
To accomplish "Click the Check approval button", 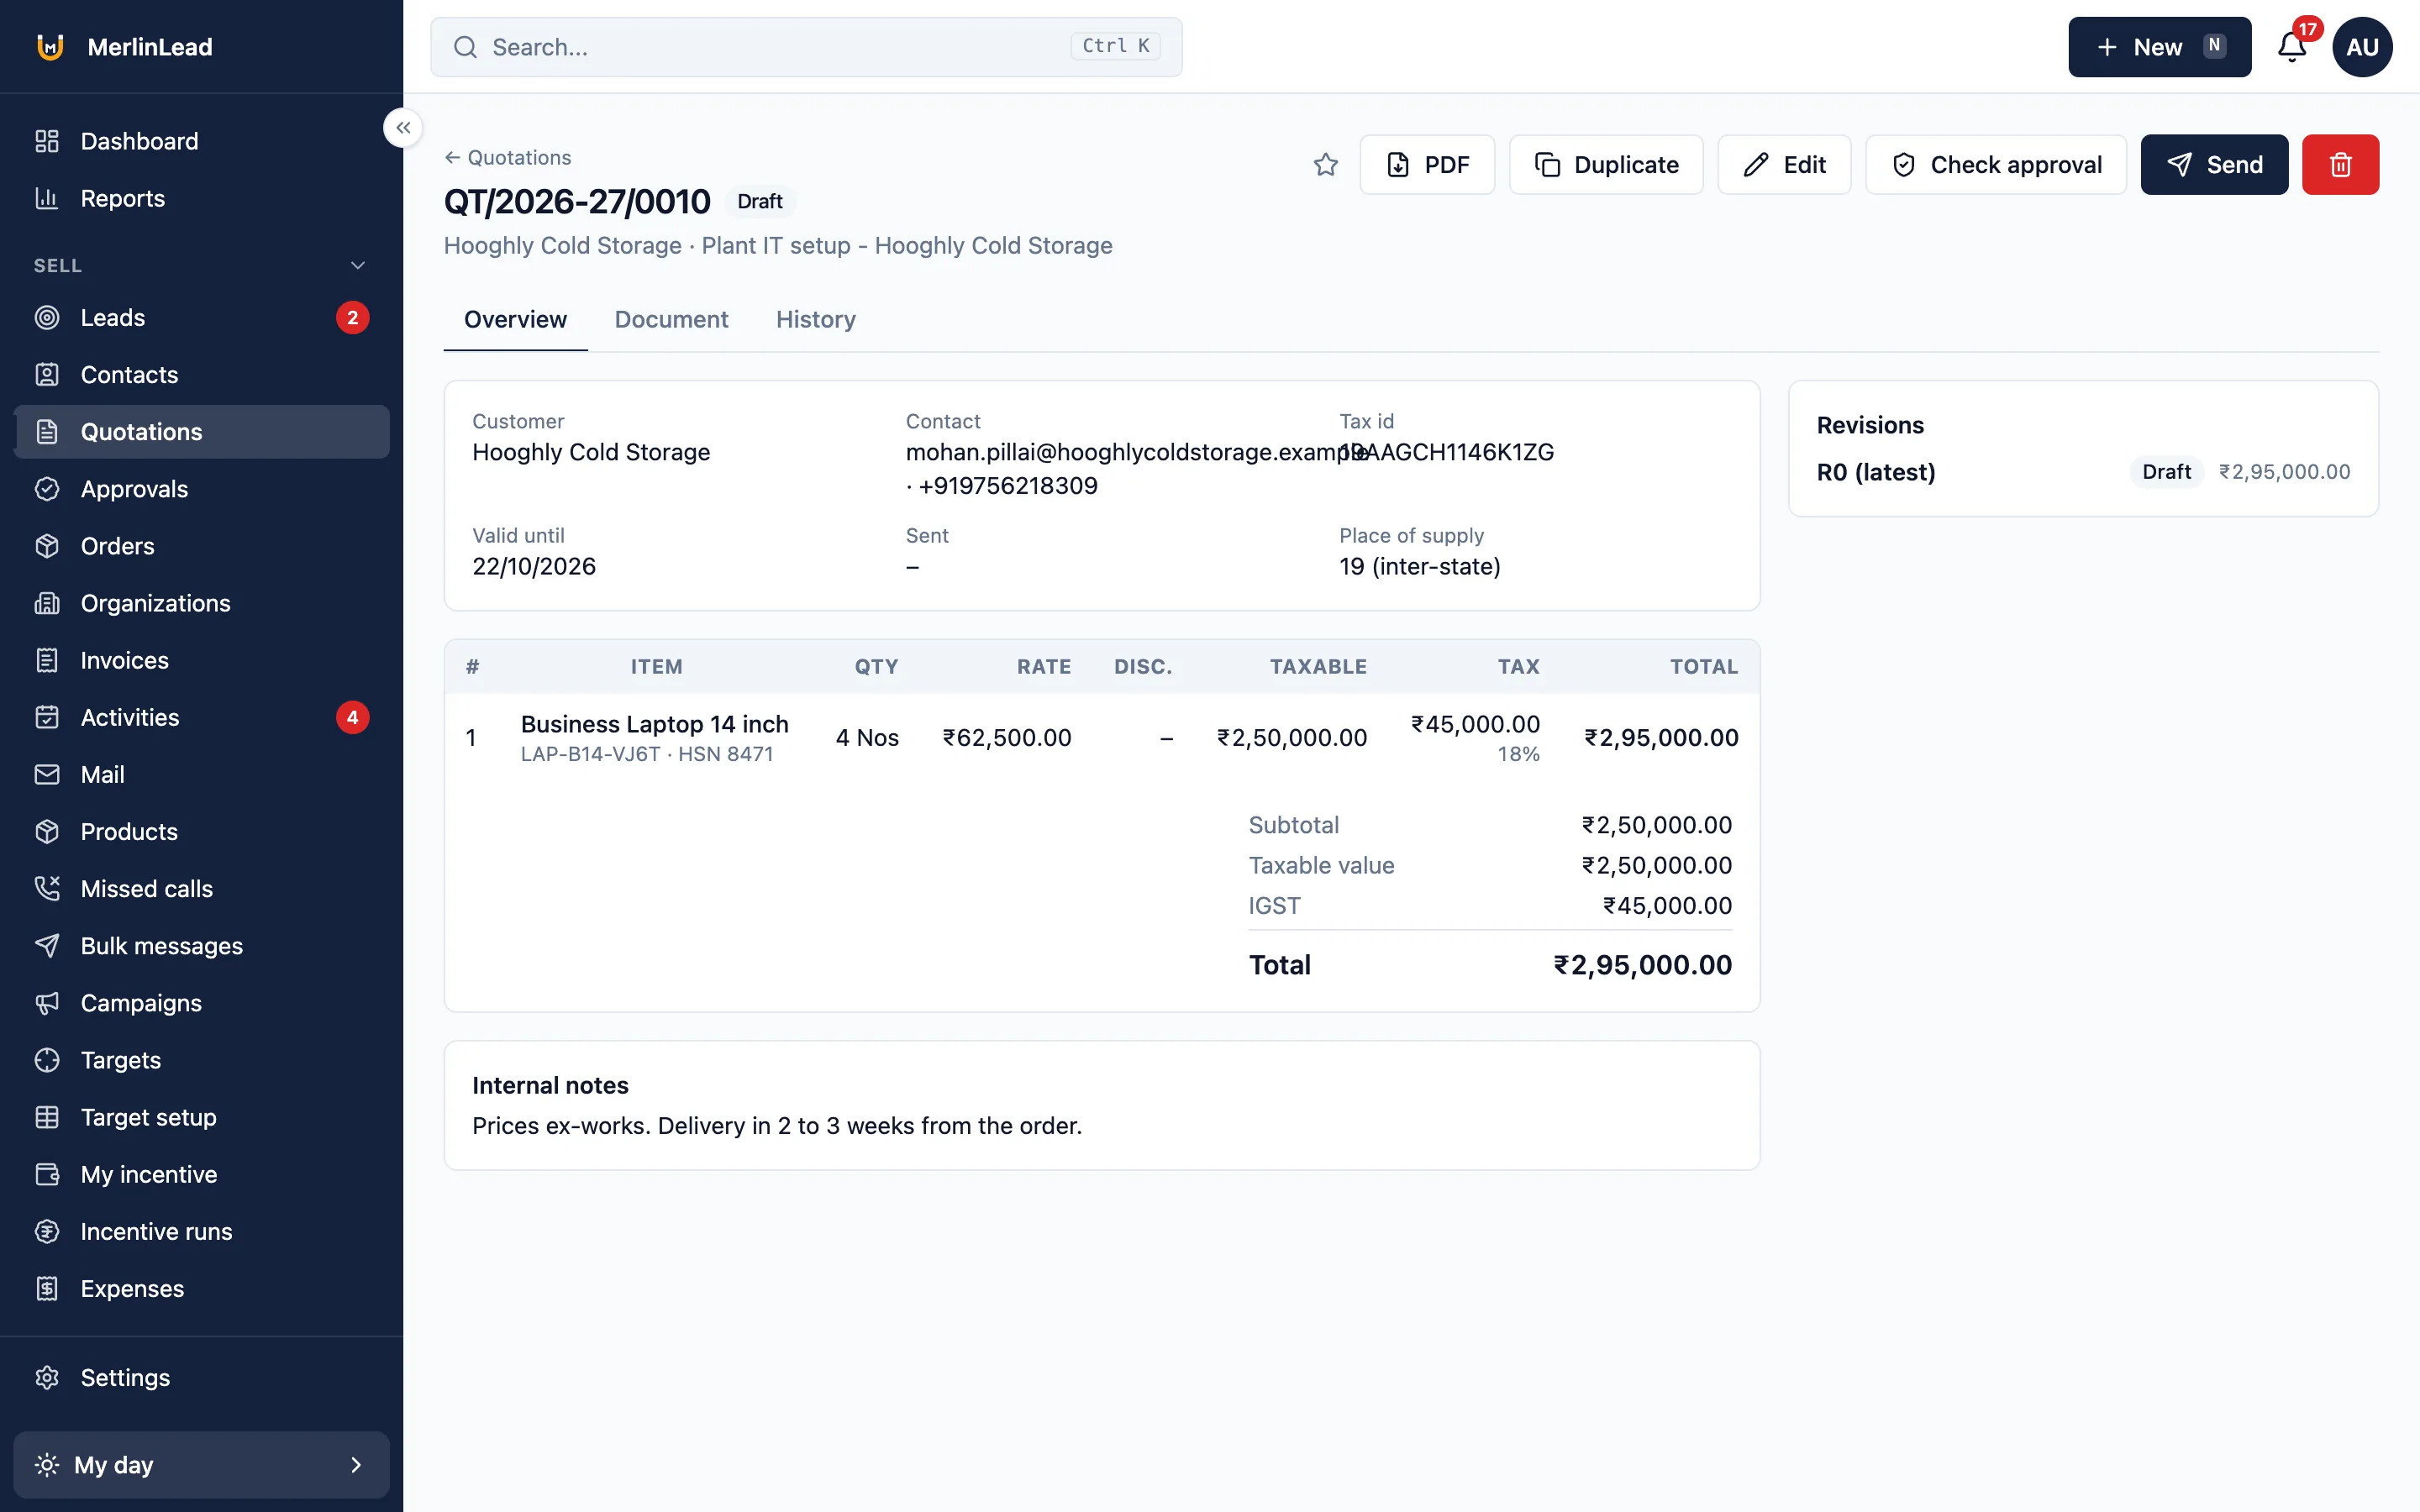I will pos(1996,165).
